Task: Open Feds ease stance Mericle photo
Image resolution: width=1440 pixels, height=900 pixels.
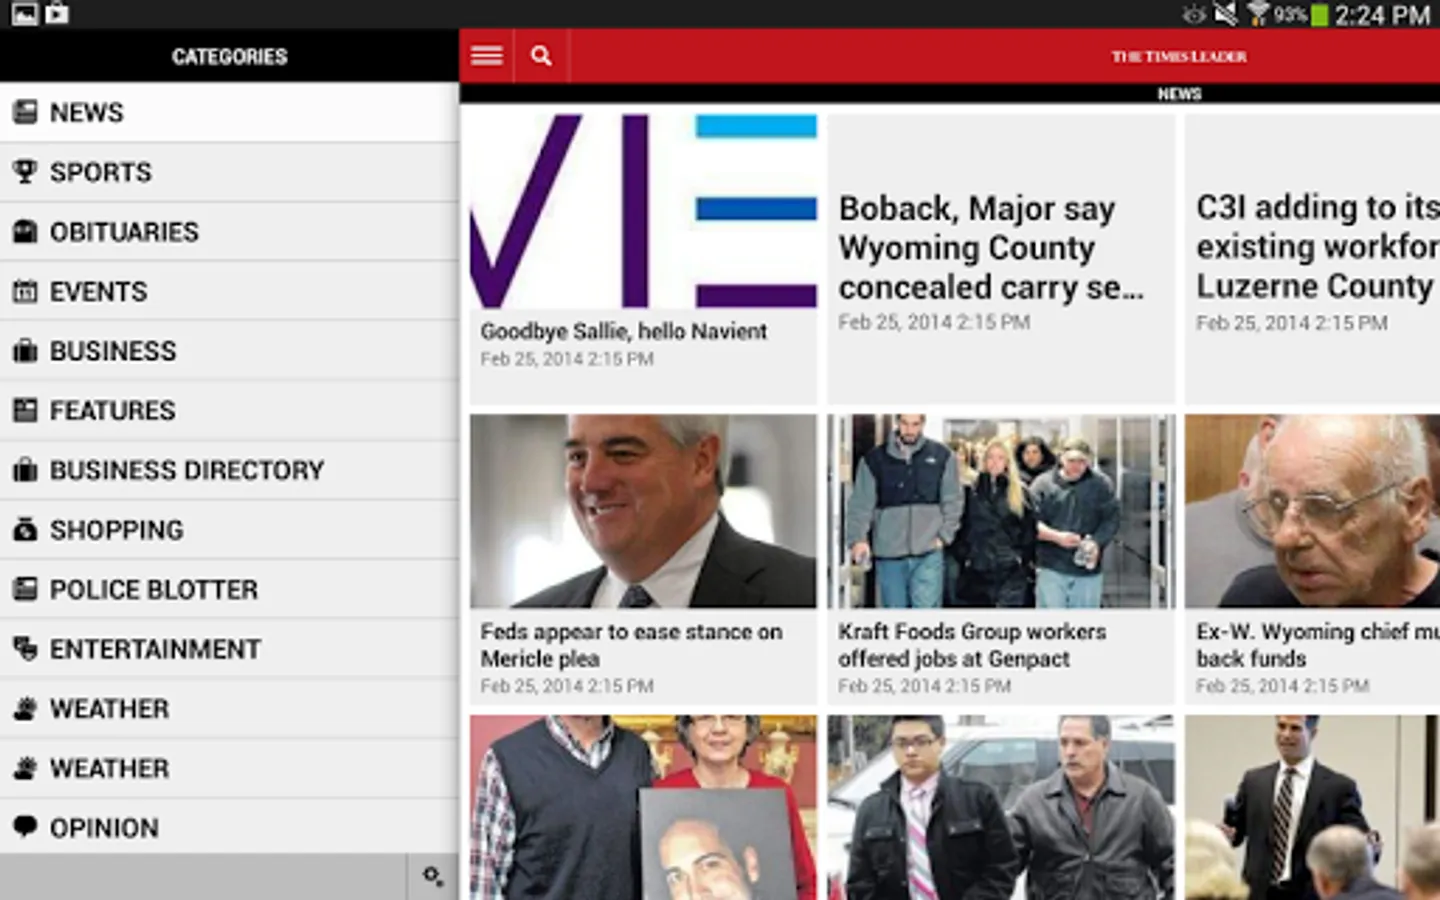Action: click(643, 511)
